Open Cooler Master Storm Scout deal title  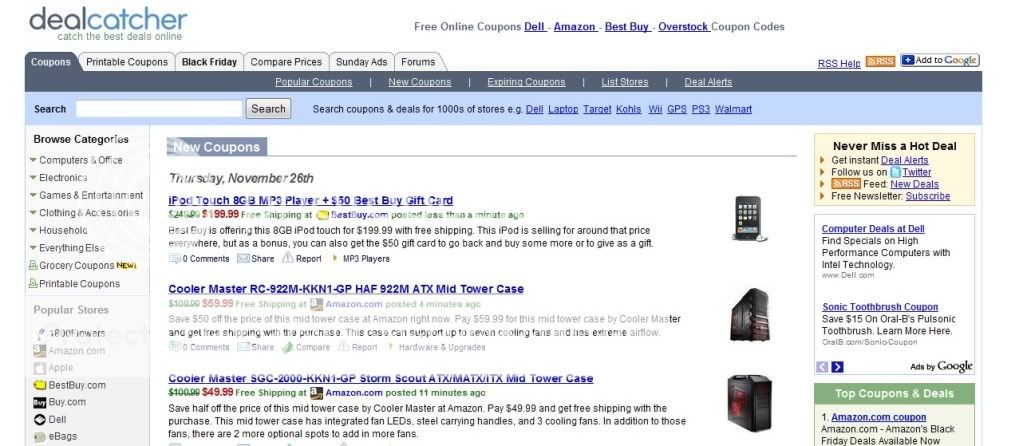coord(381,378)
